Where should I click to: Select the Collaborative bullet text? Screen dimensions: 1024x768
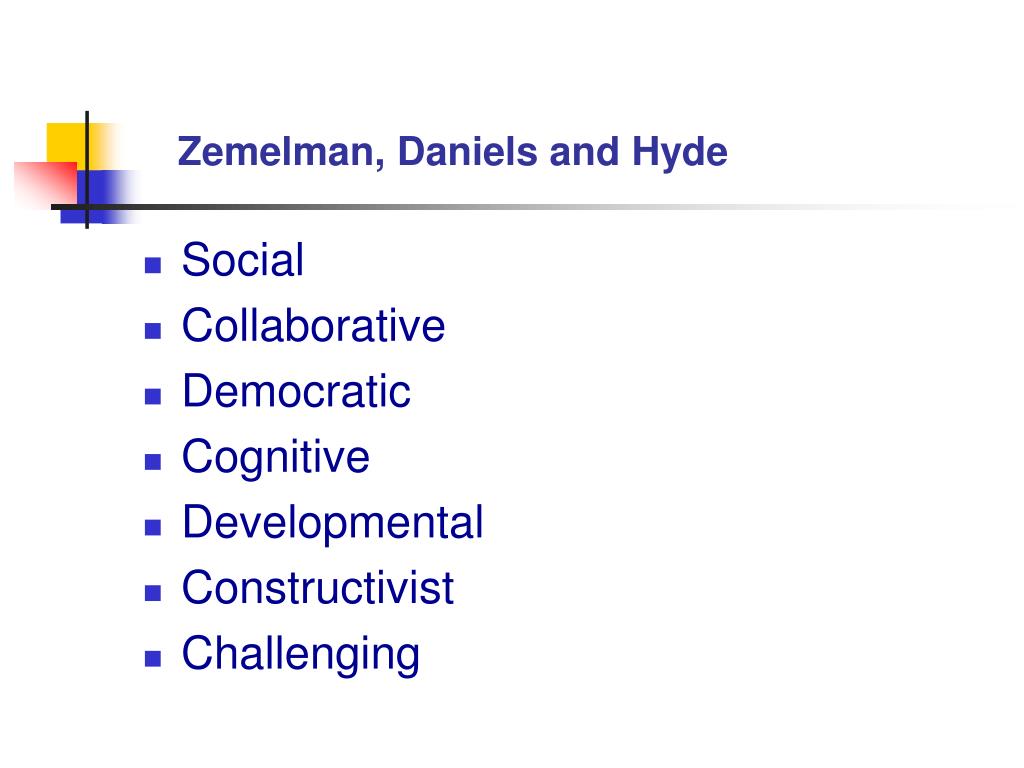click(x=313, y=325)
